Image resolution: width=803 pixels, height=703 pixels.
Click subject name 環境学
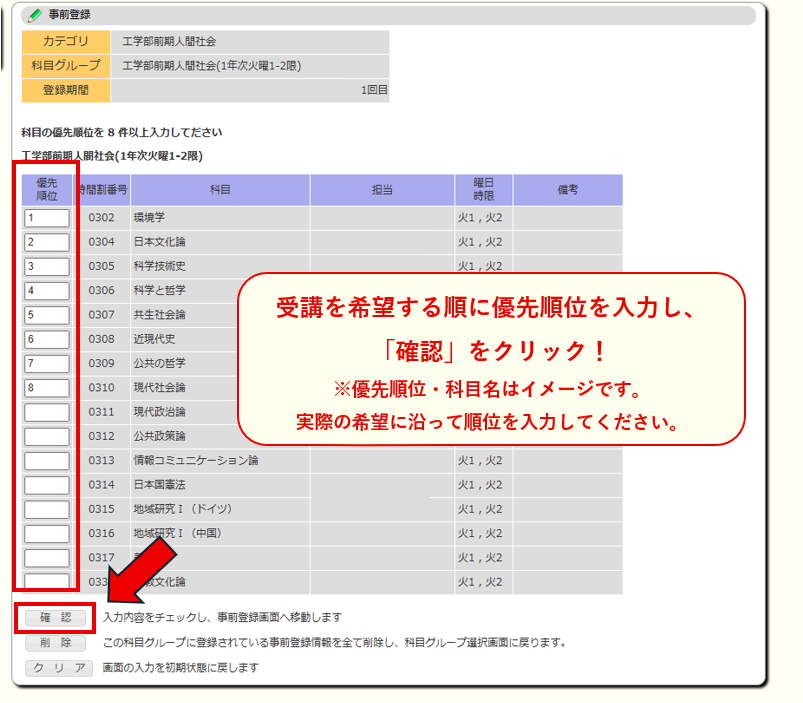tap(150, 218)
